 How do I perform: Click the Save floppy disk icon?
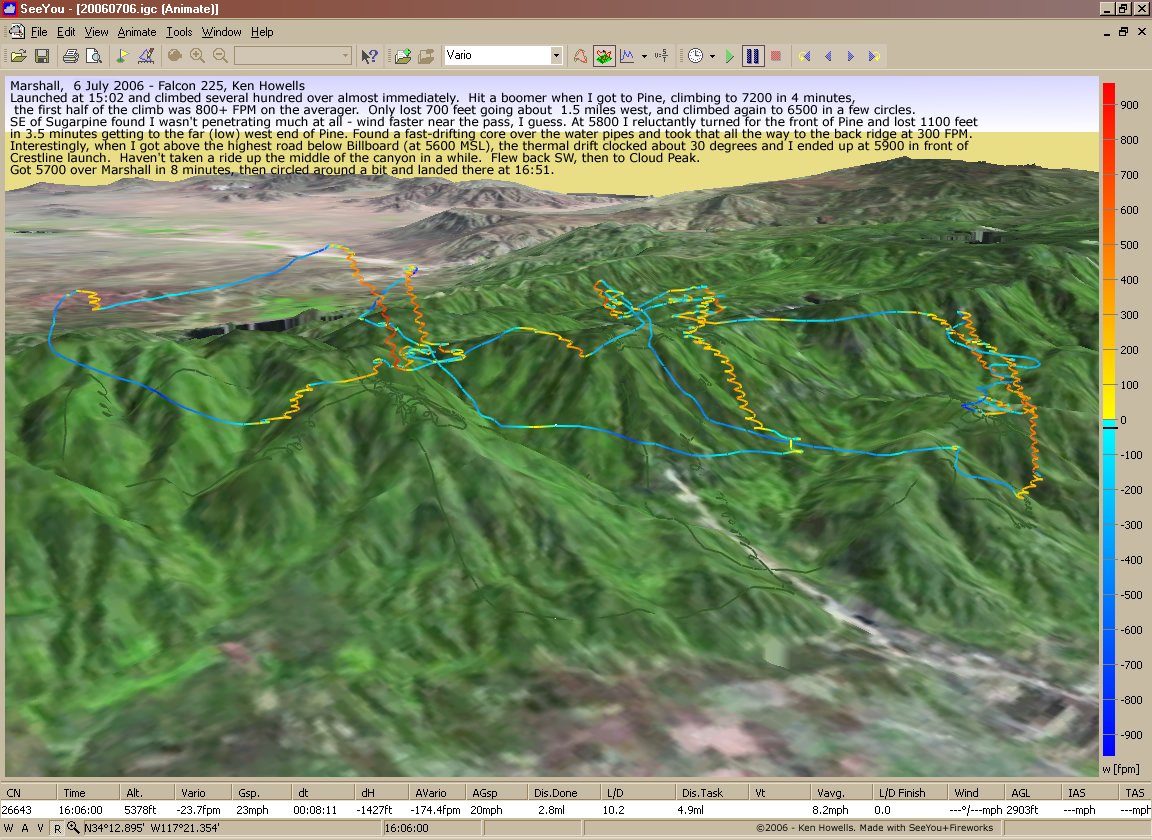coord(42,56)
